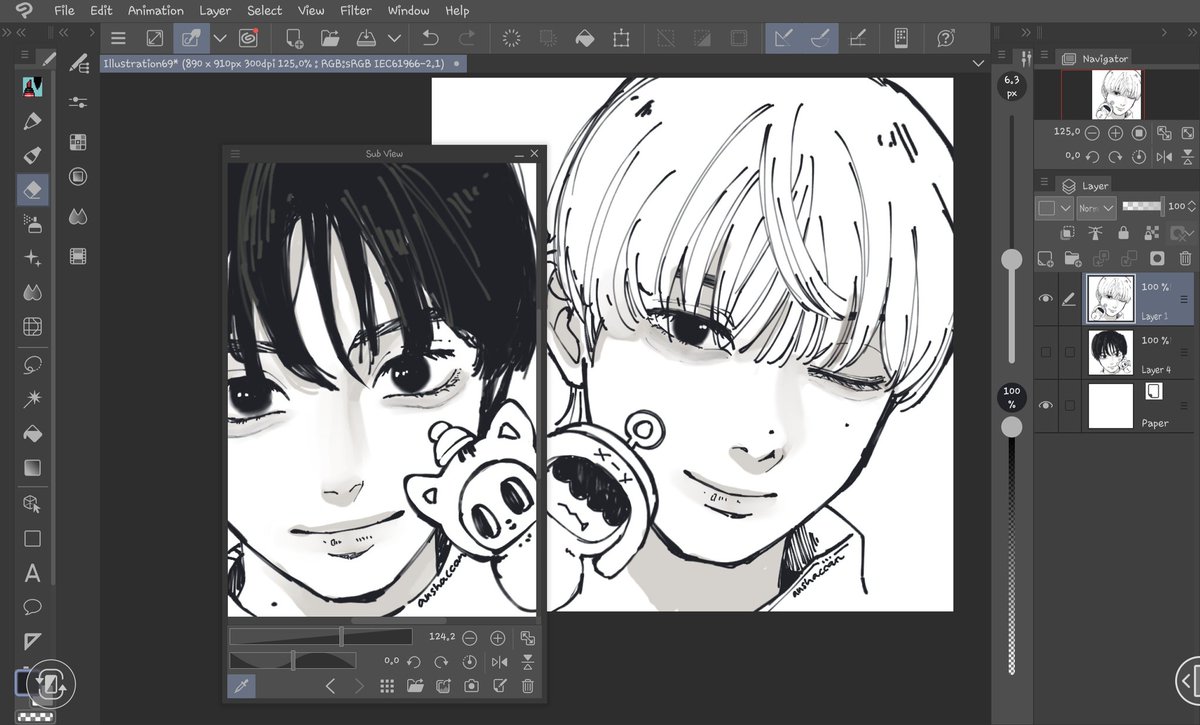Click Open file folder icon in command bar
1200x725 pixels.
tap(330, 38)
